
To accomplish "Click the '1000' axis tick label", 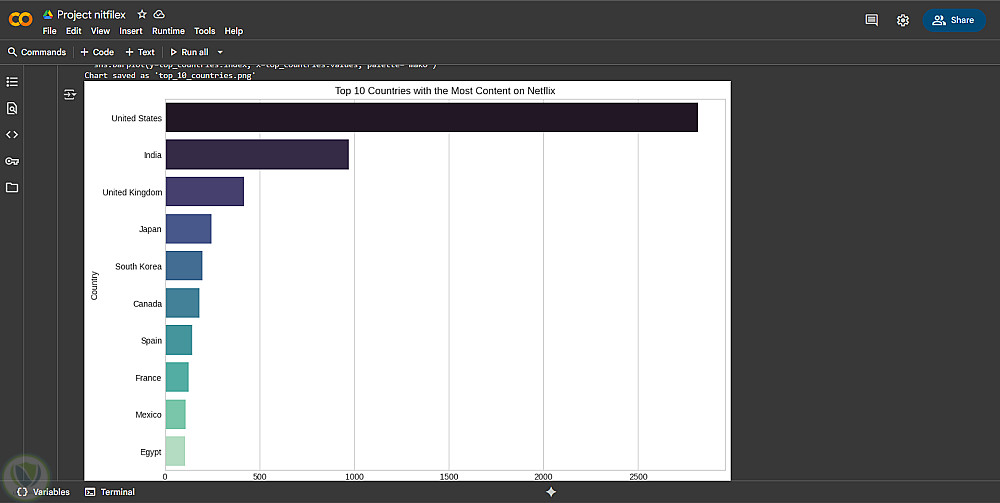I will 354,476.
